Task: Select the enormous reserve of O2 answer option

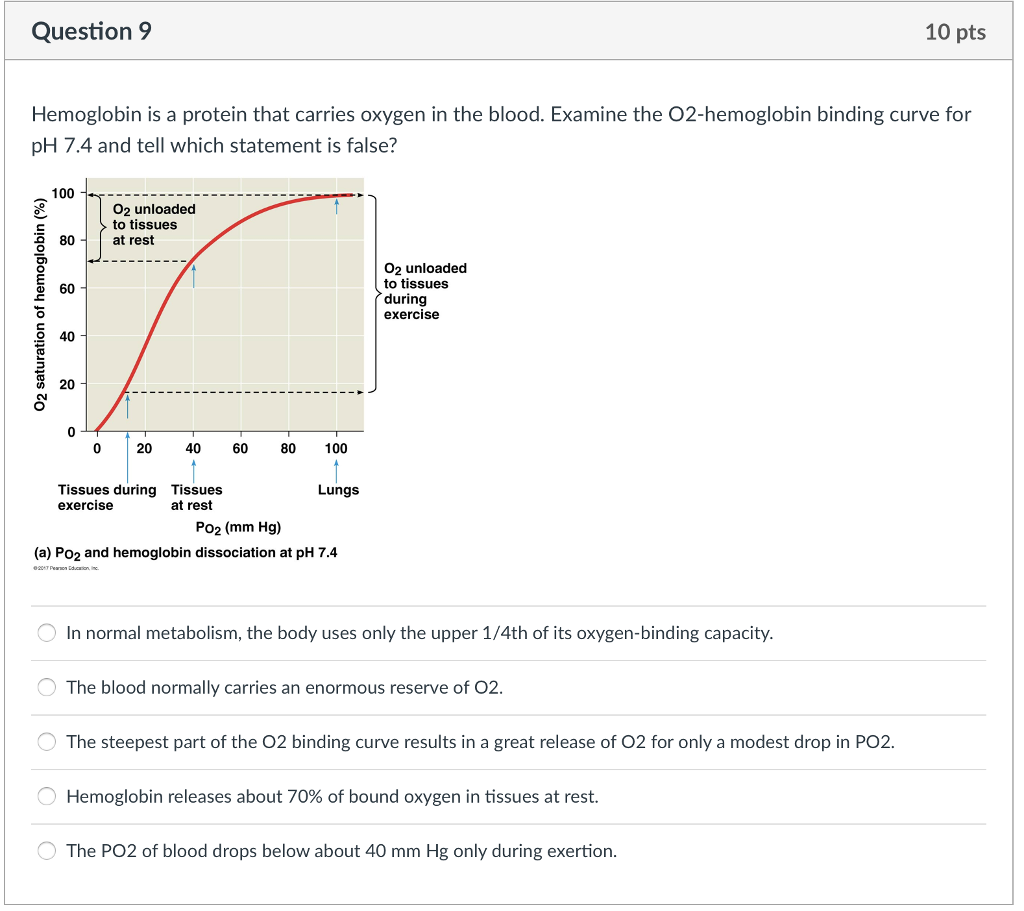Action: (46, 687)
